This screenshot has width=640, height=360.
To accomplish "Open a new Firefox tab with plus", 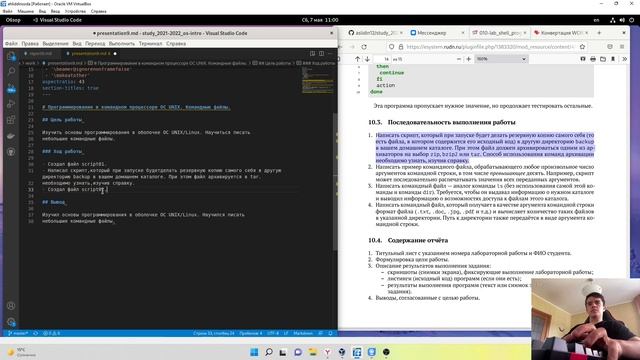I will pos(599,33).
